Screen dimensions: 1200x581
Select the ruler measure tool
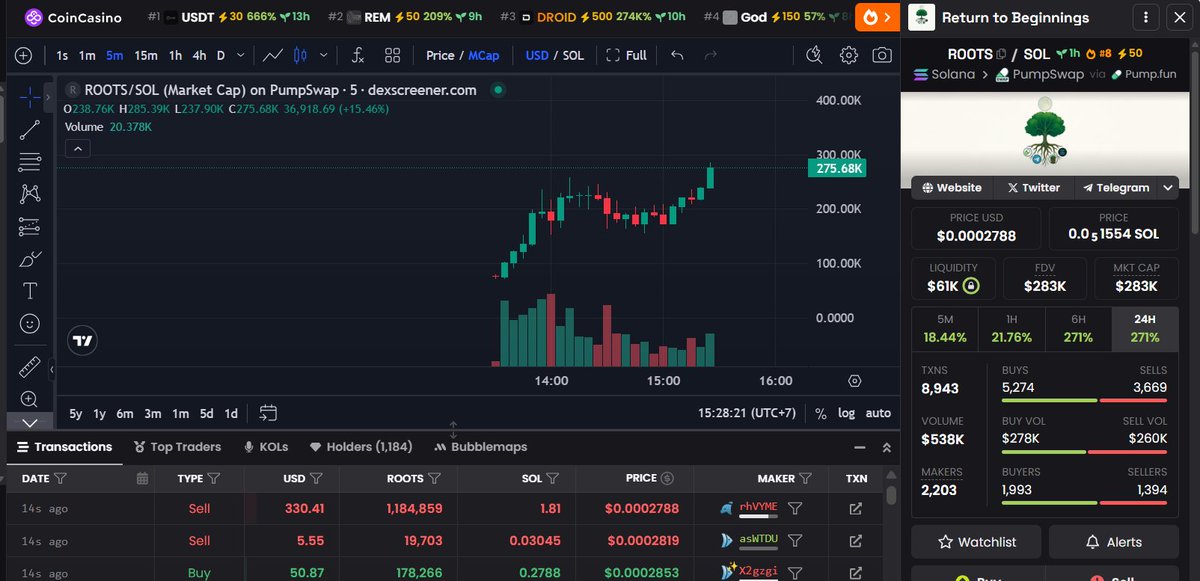(29, 368)
